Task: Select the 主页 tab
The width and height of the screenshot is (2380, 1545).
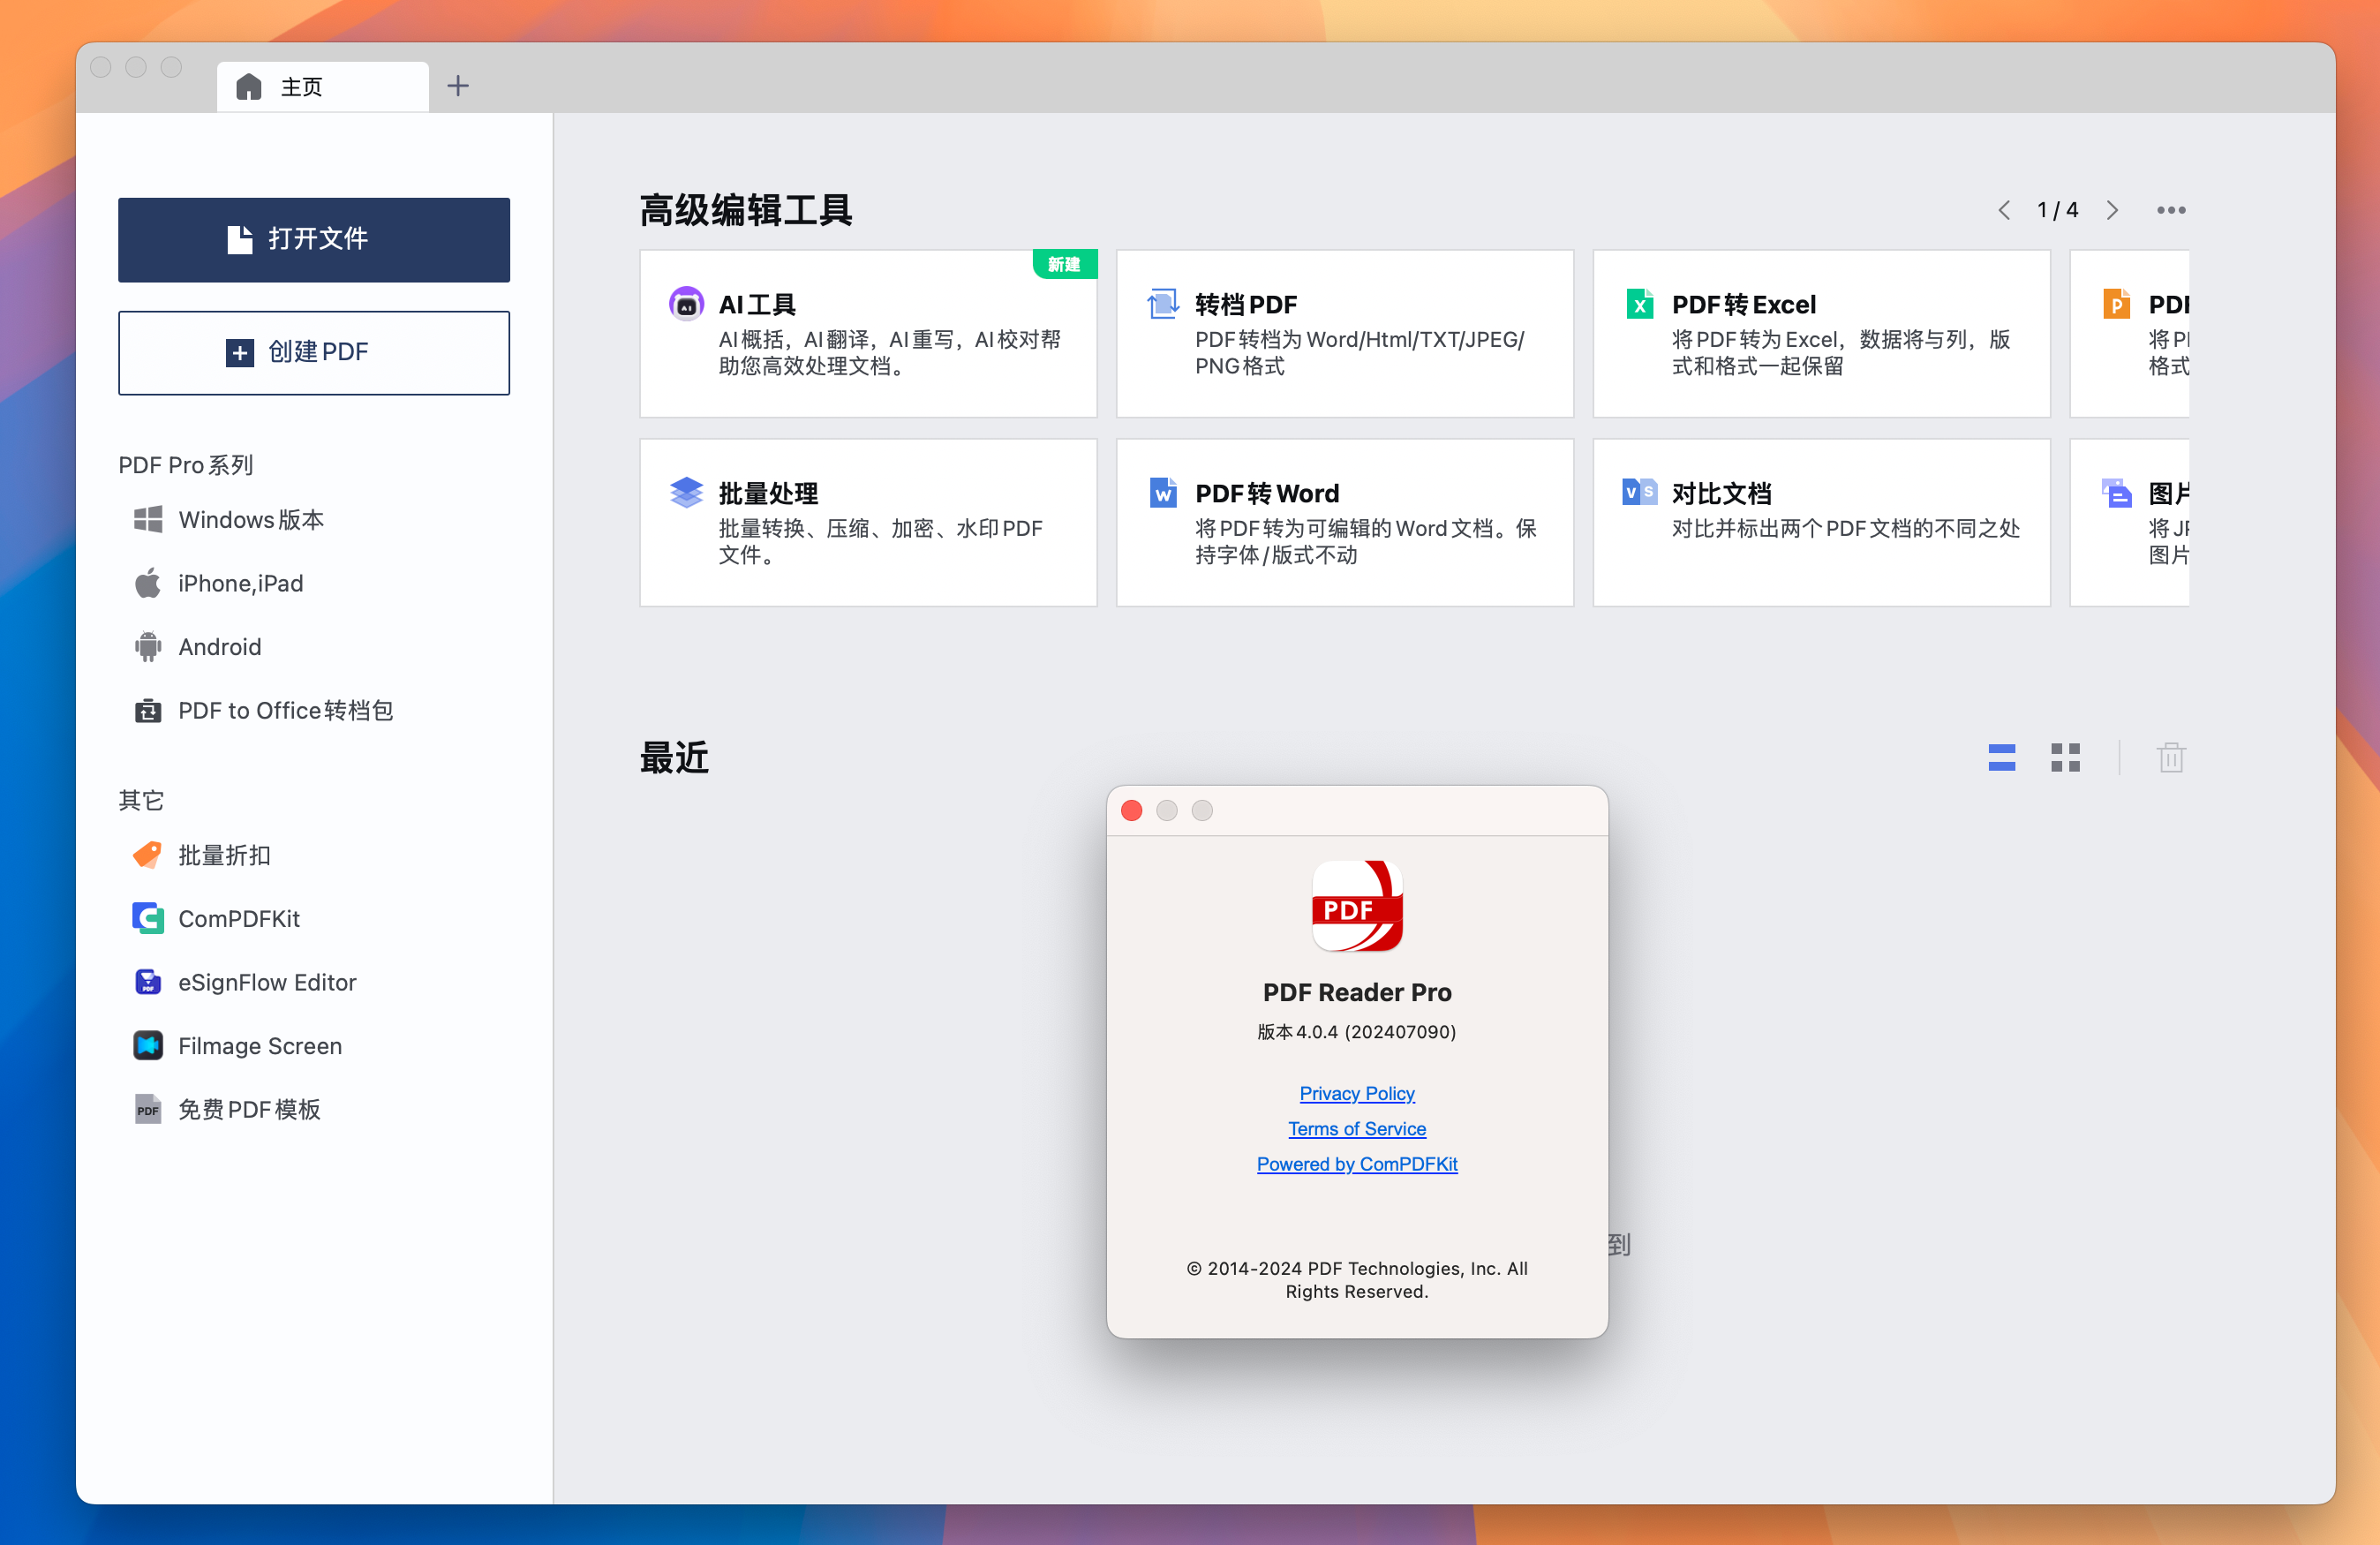Action: (323, 87)
